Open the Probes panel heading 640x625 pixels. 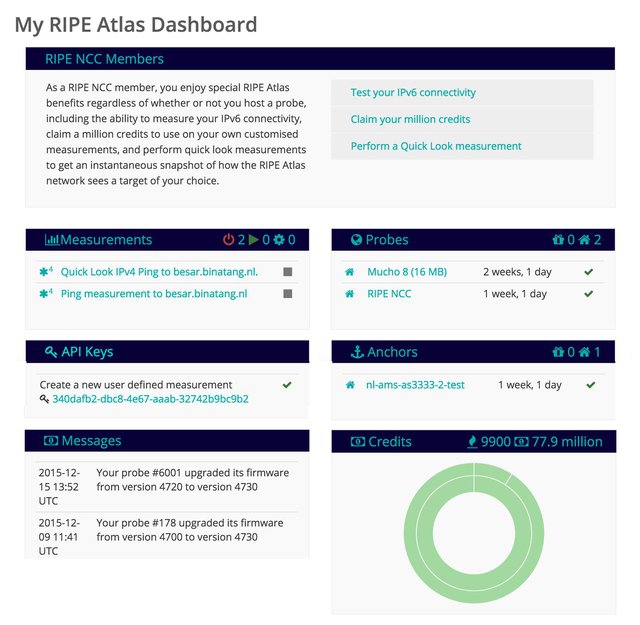tap(387, 240)
